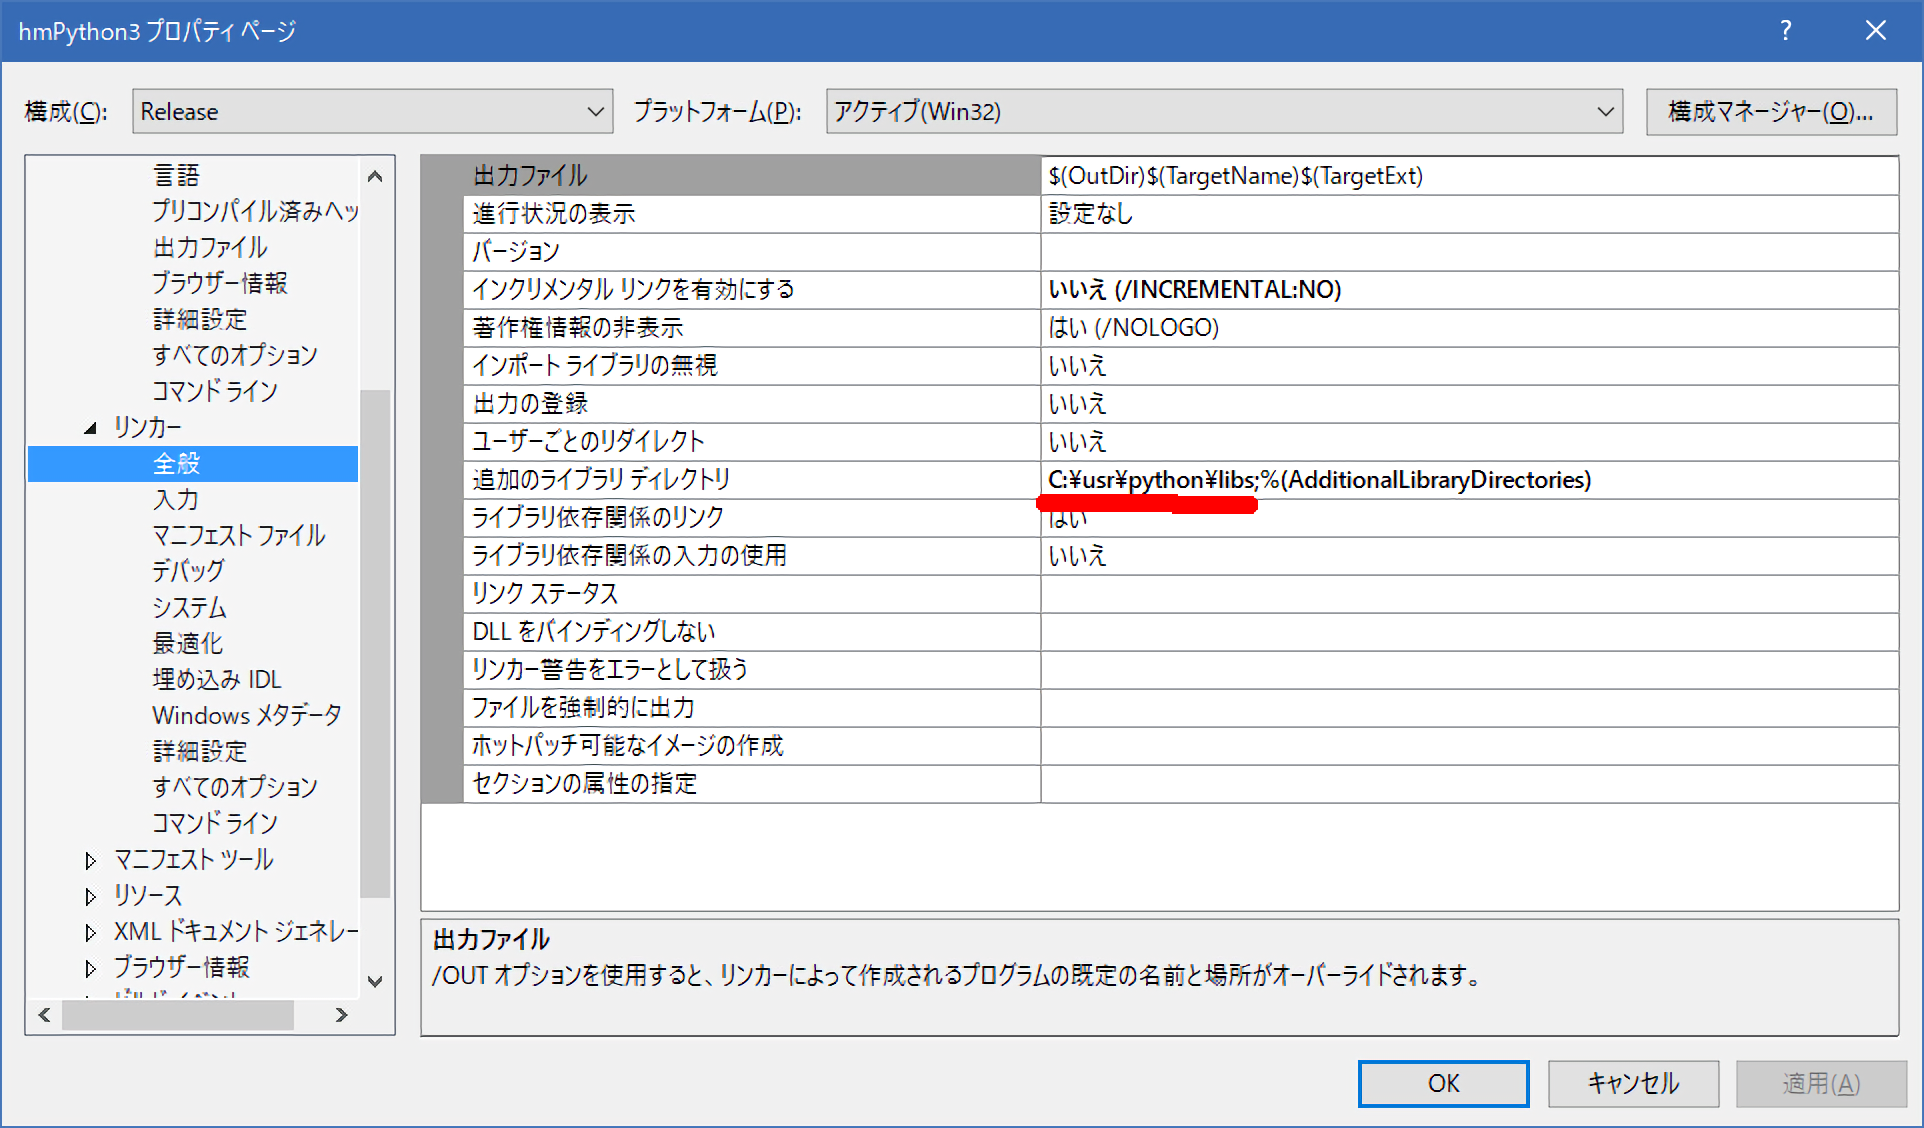This screenshot has height=1128, width=1924.
Task: Click the キャンセル button
Action: (1633, 1083)
